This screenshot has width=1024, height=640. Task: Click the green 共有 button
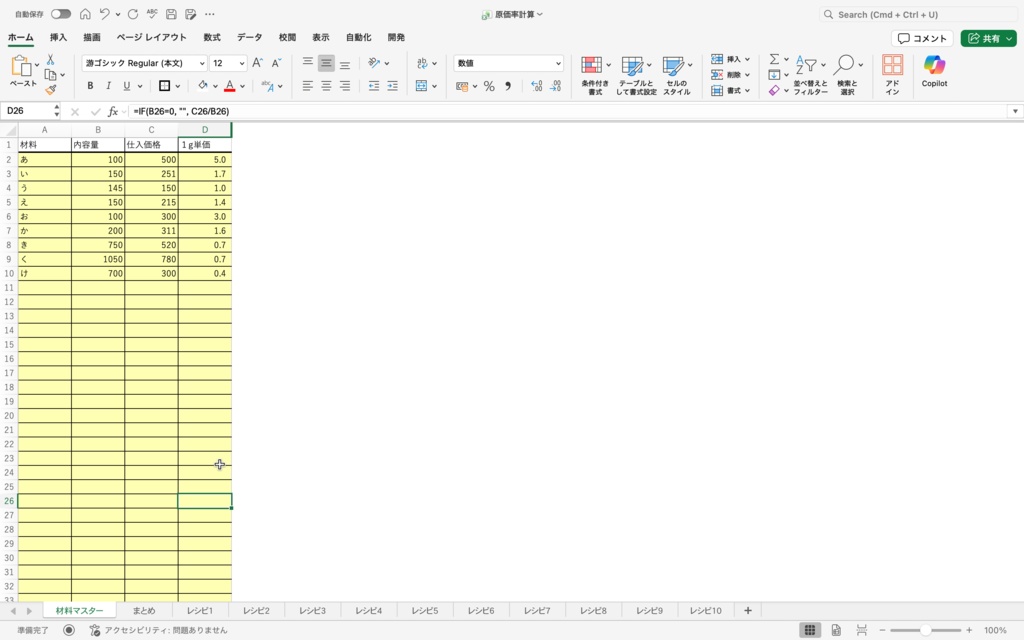(x=988, y=39)
